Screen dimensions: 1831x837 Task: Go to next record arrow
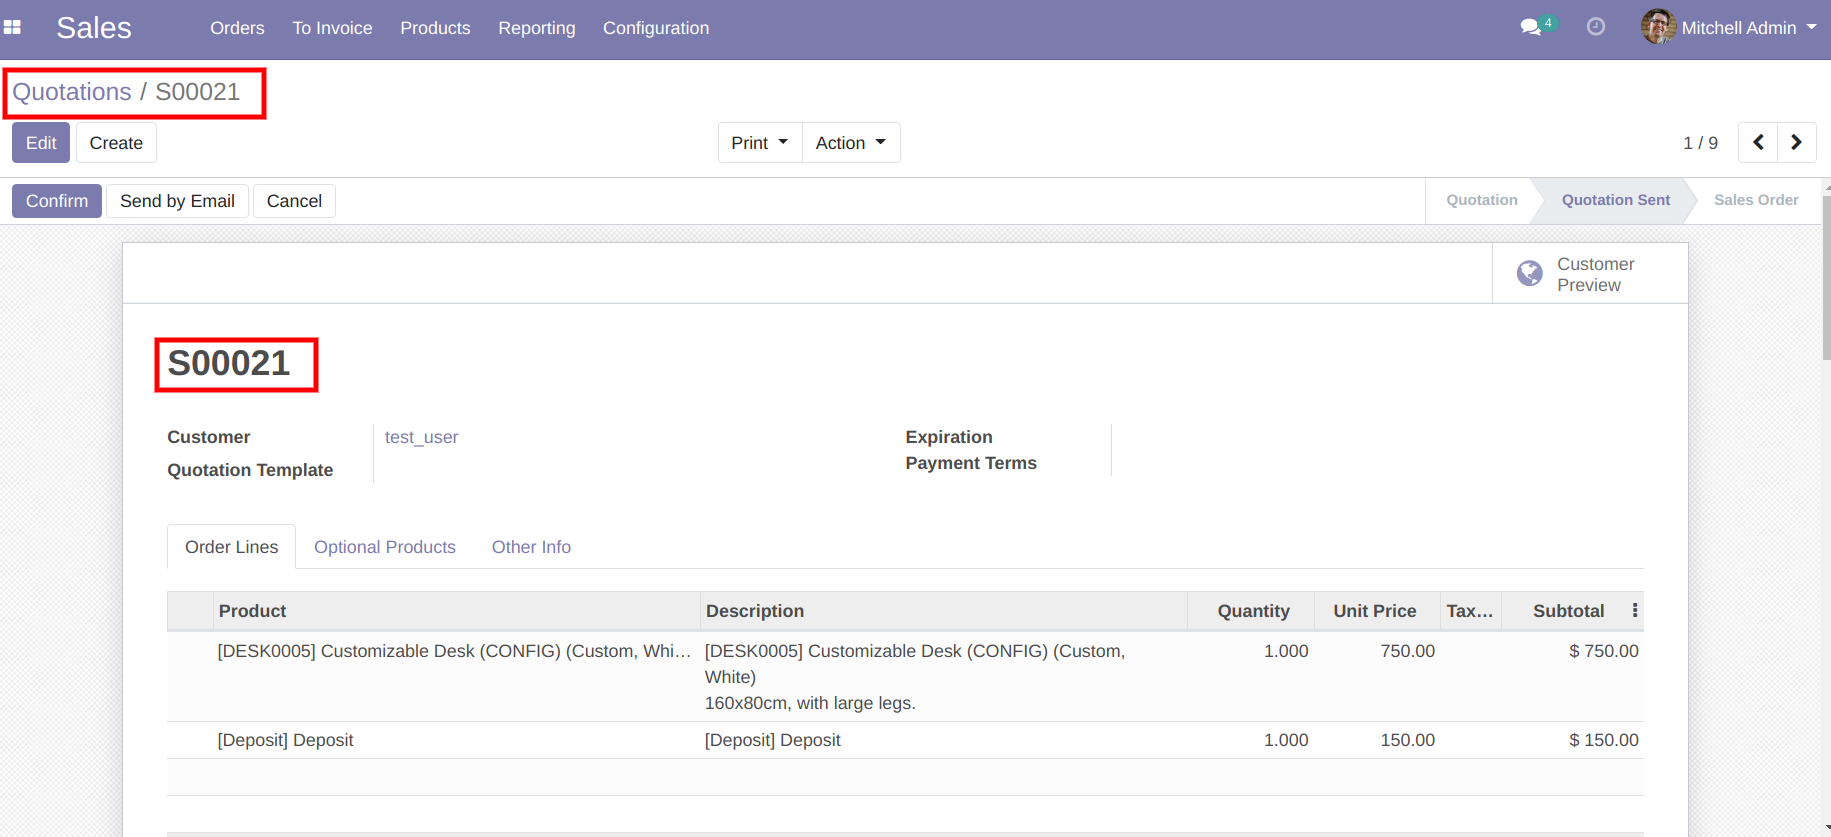1796,142
